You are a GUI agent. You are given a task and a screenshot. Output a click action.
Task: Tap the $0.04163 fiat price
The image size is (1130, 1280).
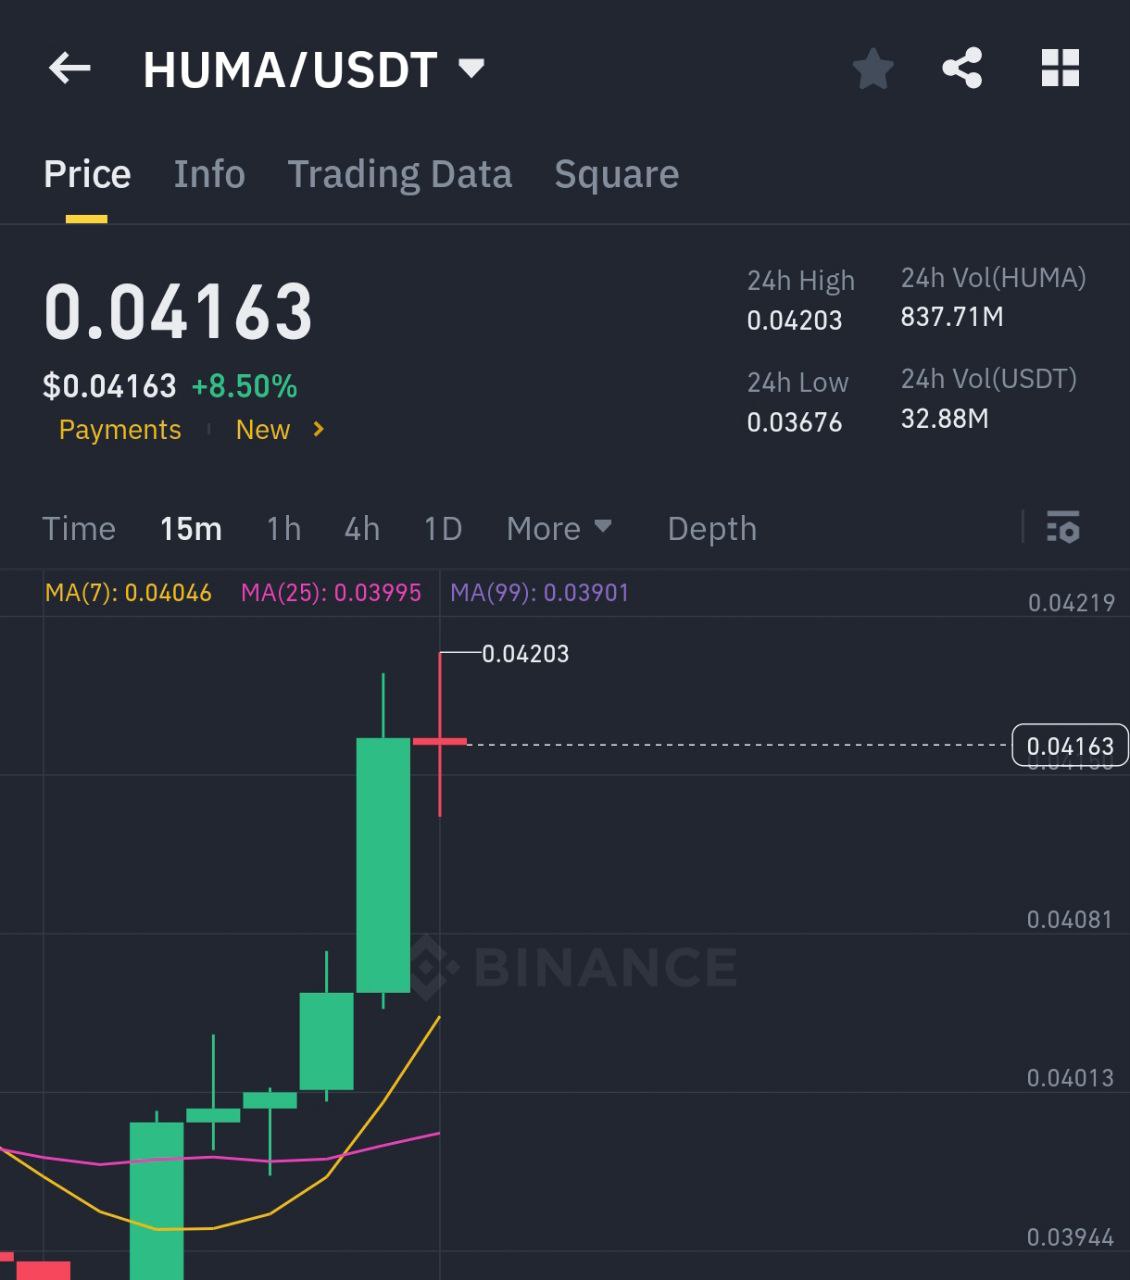110,386
